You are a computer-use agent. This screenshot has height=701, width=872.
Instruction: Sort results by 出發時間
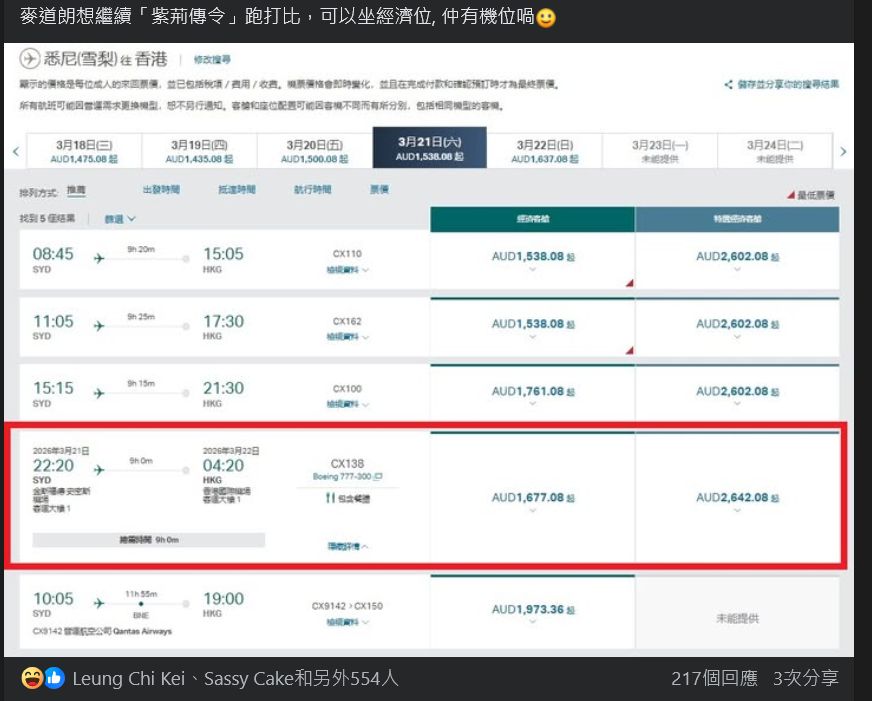[161, 189]
